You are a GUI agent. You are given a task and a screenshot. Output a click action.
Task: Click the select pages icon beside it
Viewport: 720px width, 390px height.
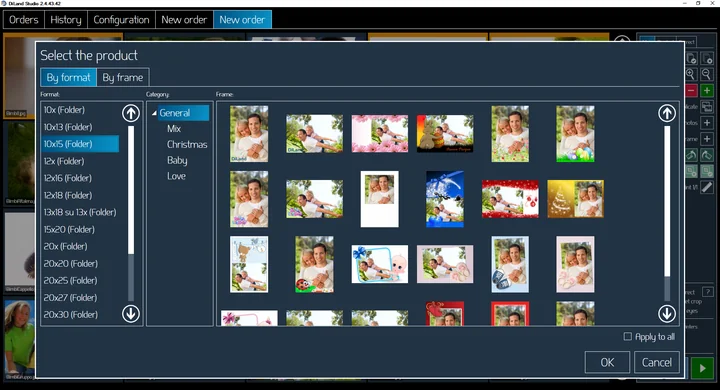(x=691, y=58)
